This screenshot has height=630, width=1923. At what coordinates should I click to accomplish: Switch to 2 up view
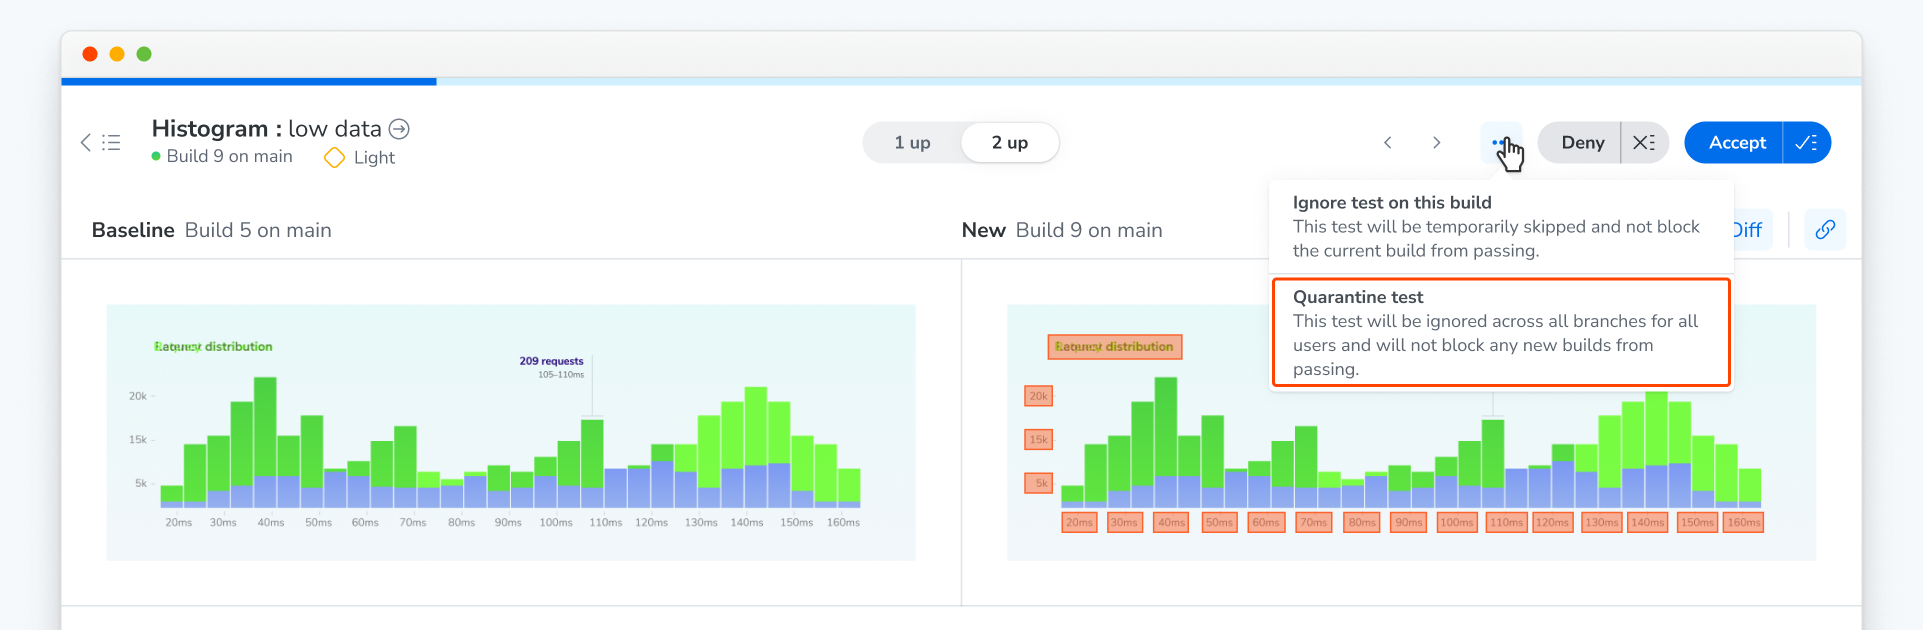[1010, 143]
